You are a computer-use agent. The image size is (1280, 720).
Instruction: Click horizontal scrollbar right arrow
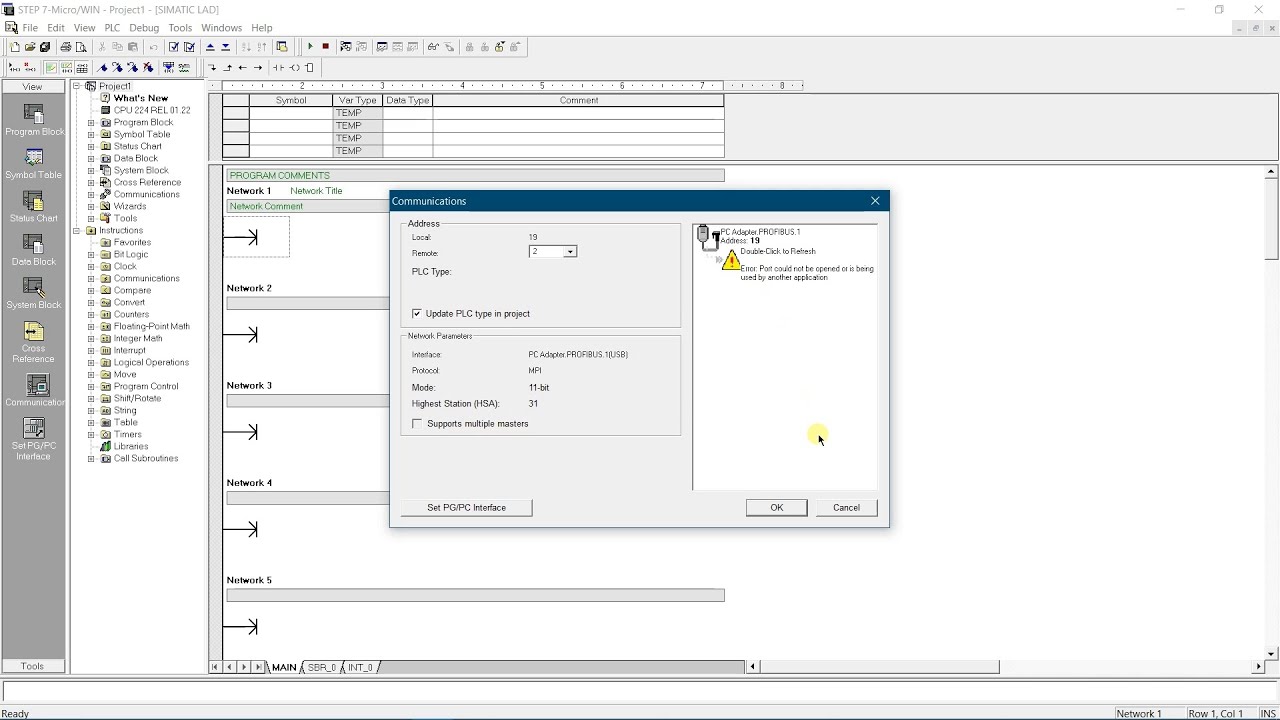[1258, 666]
